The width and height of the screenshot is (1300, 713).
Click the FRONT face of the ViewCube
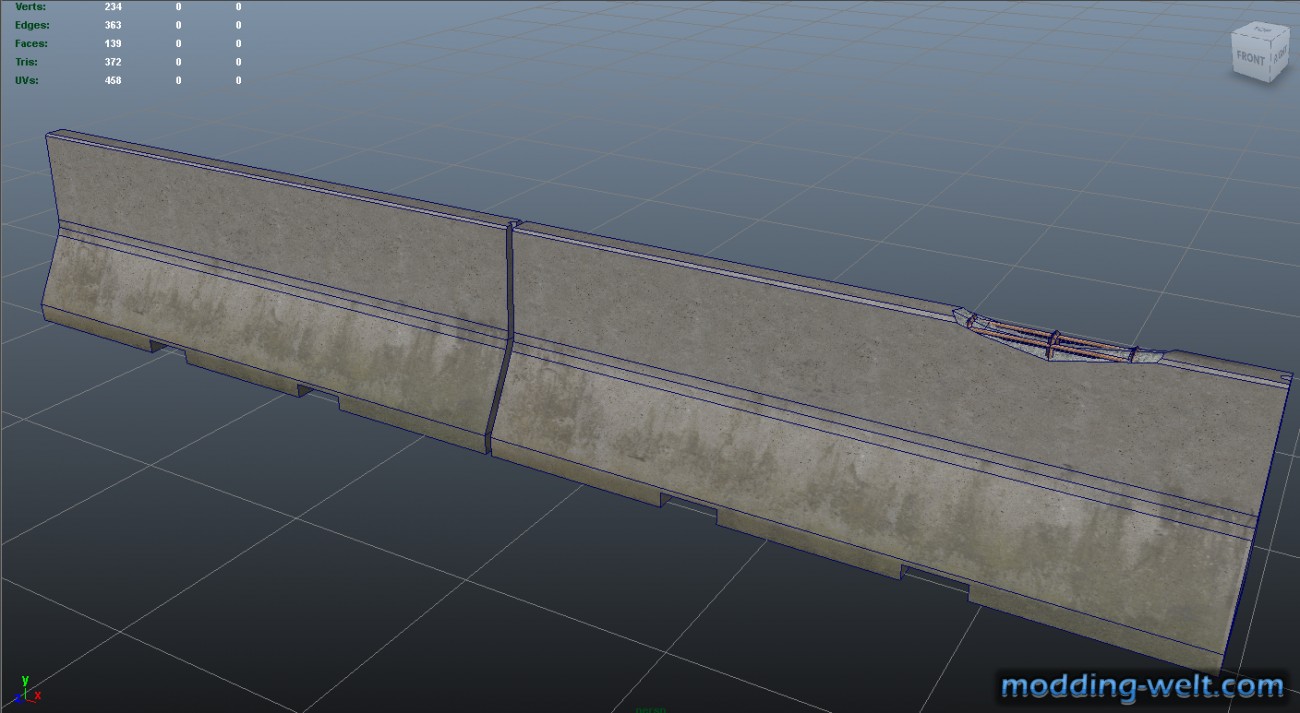[1250, 58]
